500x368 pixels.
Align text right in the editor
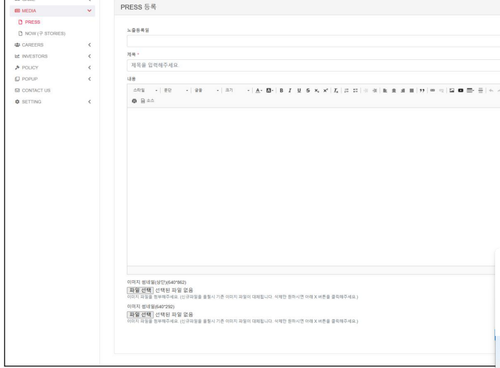pos(403,90)
